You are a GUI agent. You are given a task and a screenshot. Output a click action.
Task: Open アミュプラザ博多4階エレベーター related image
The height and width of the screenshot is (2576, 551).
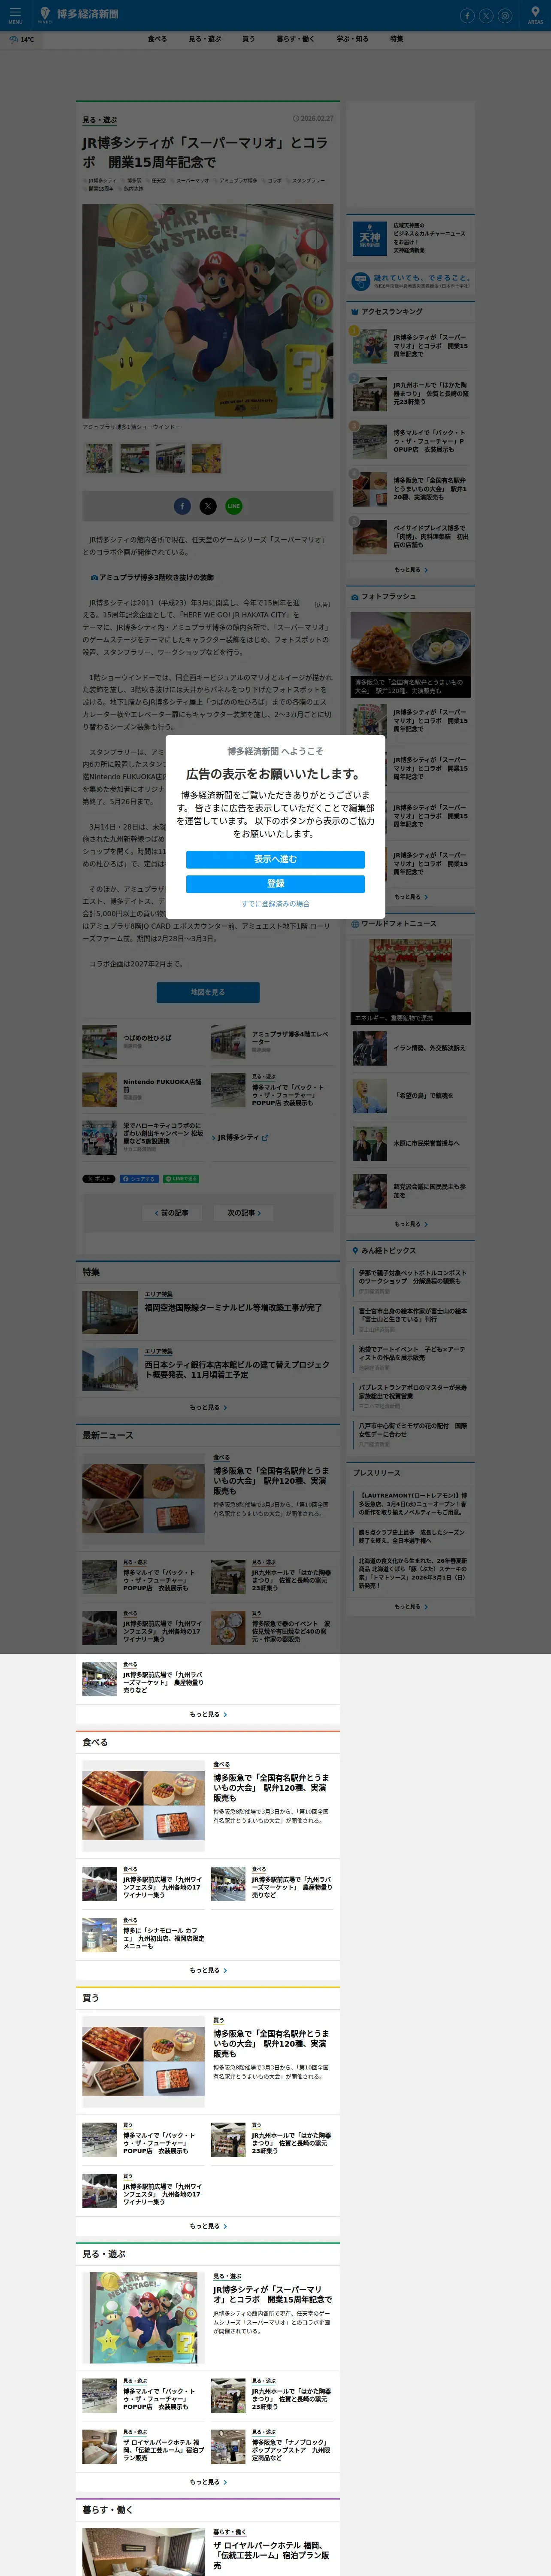(228, 1042)
